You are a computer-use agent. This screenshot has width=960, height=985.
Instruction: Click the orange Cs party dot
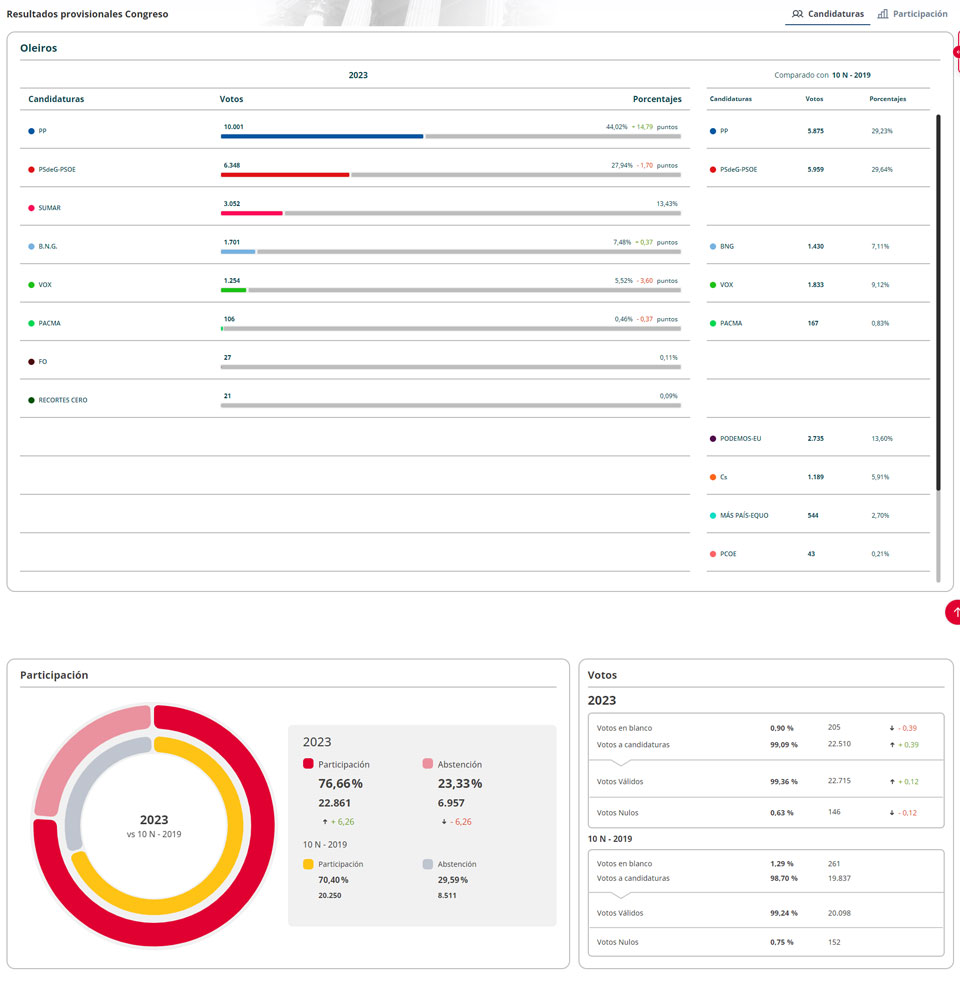(x=712, y=477)
